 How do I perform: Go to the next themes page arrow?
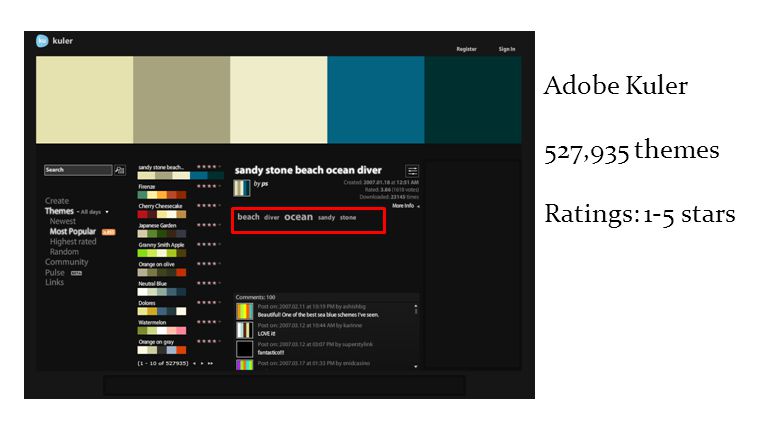click(x=202, y=363)
